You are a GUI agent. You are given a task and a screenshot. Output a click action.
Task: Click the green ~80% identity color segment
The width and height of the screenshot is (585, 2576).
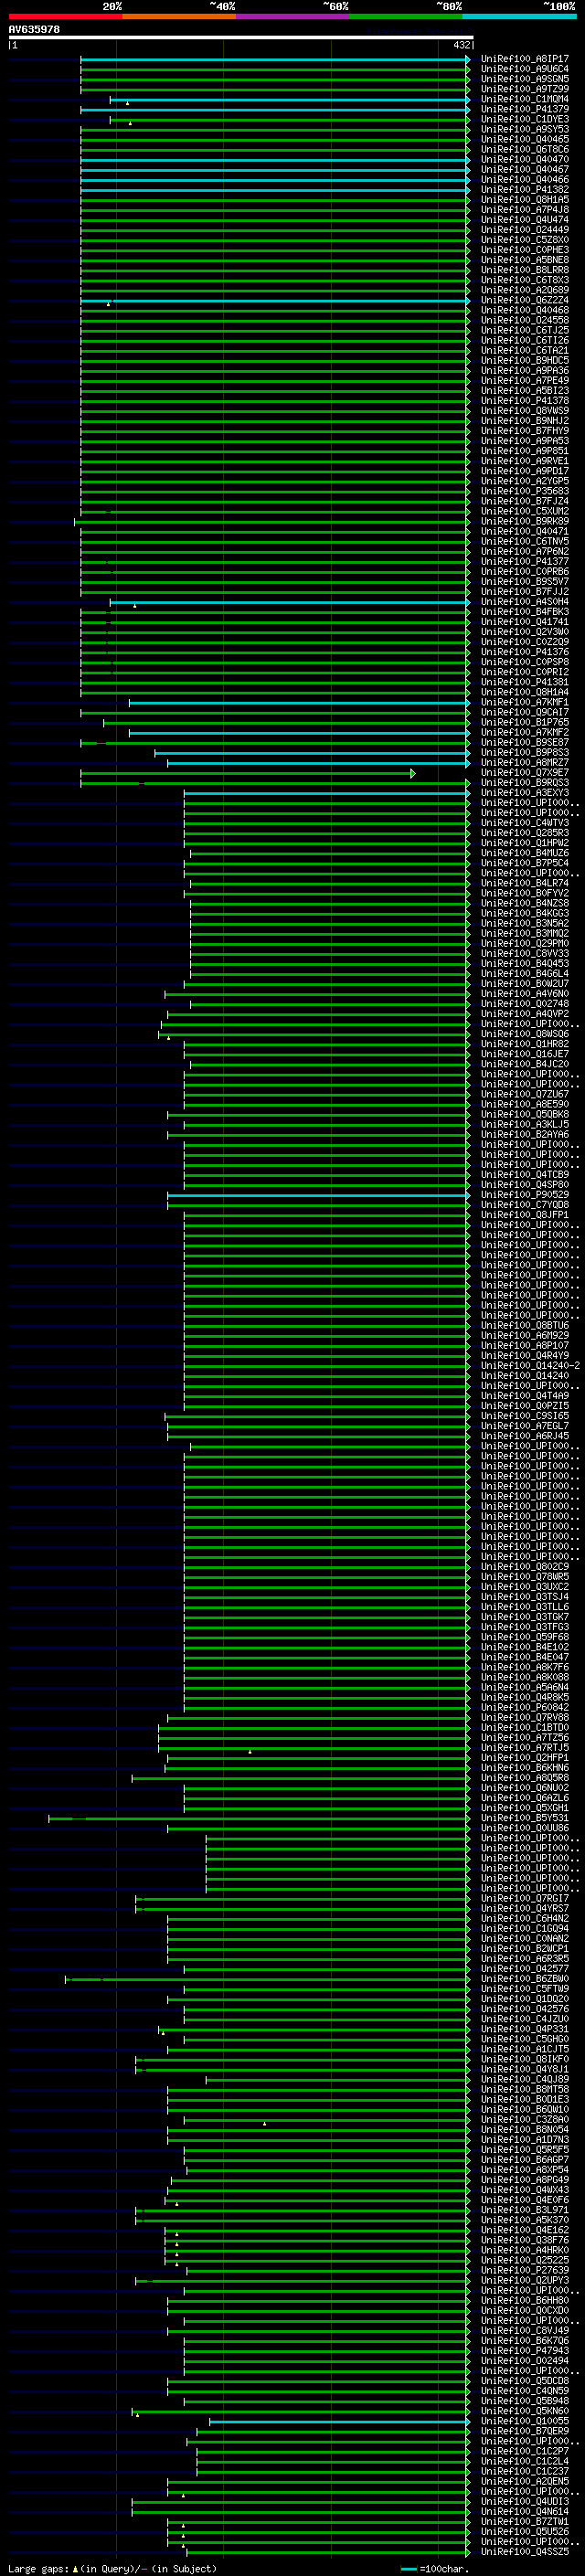pos(406,16)
